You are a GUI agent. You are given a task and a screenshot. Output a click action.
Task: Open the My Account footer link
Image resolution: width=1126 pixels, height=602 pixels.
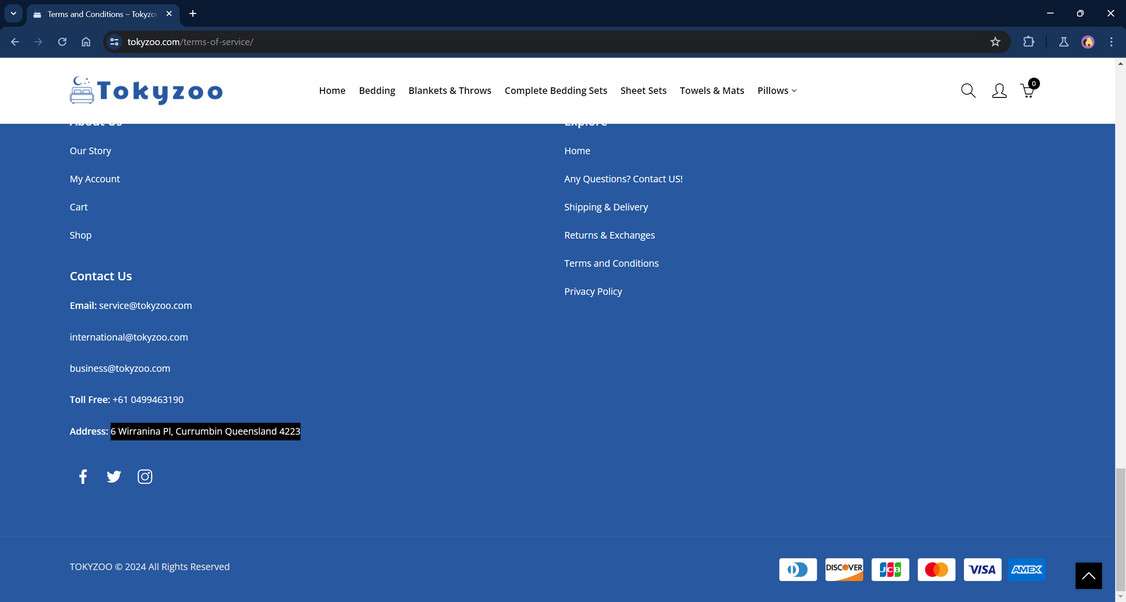point(95,179)
